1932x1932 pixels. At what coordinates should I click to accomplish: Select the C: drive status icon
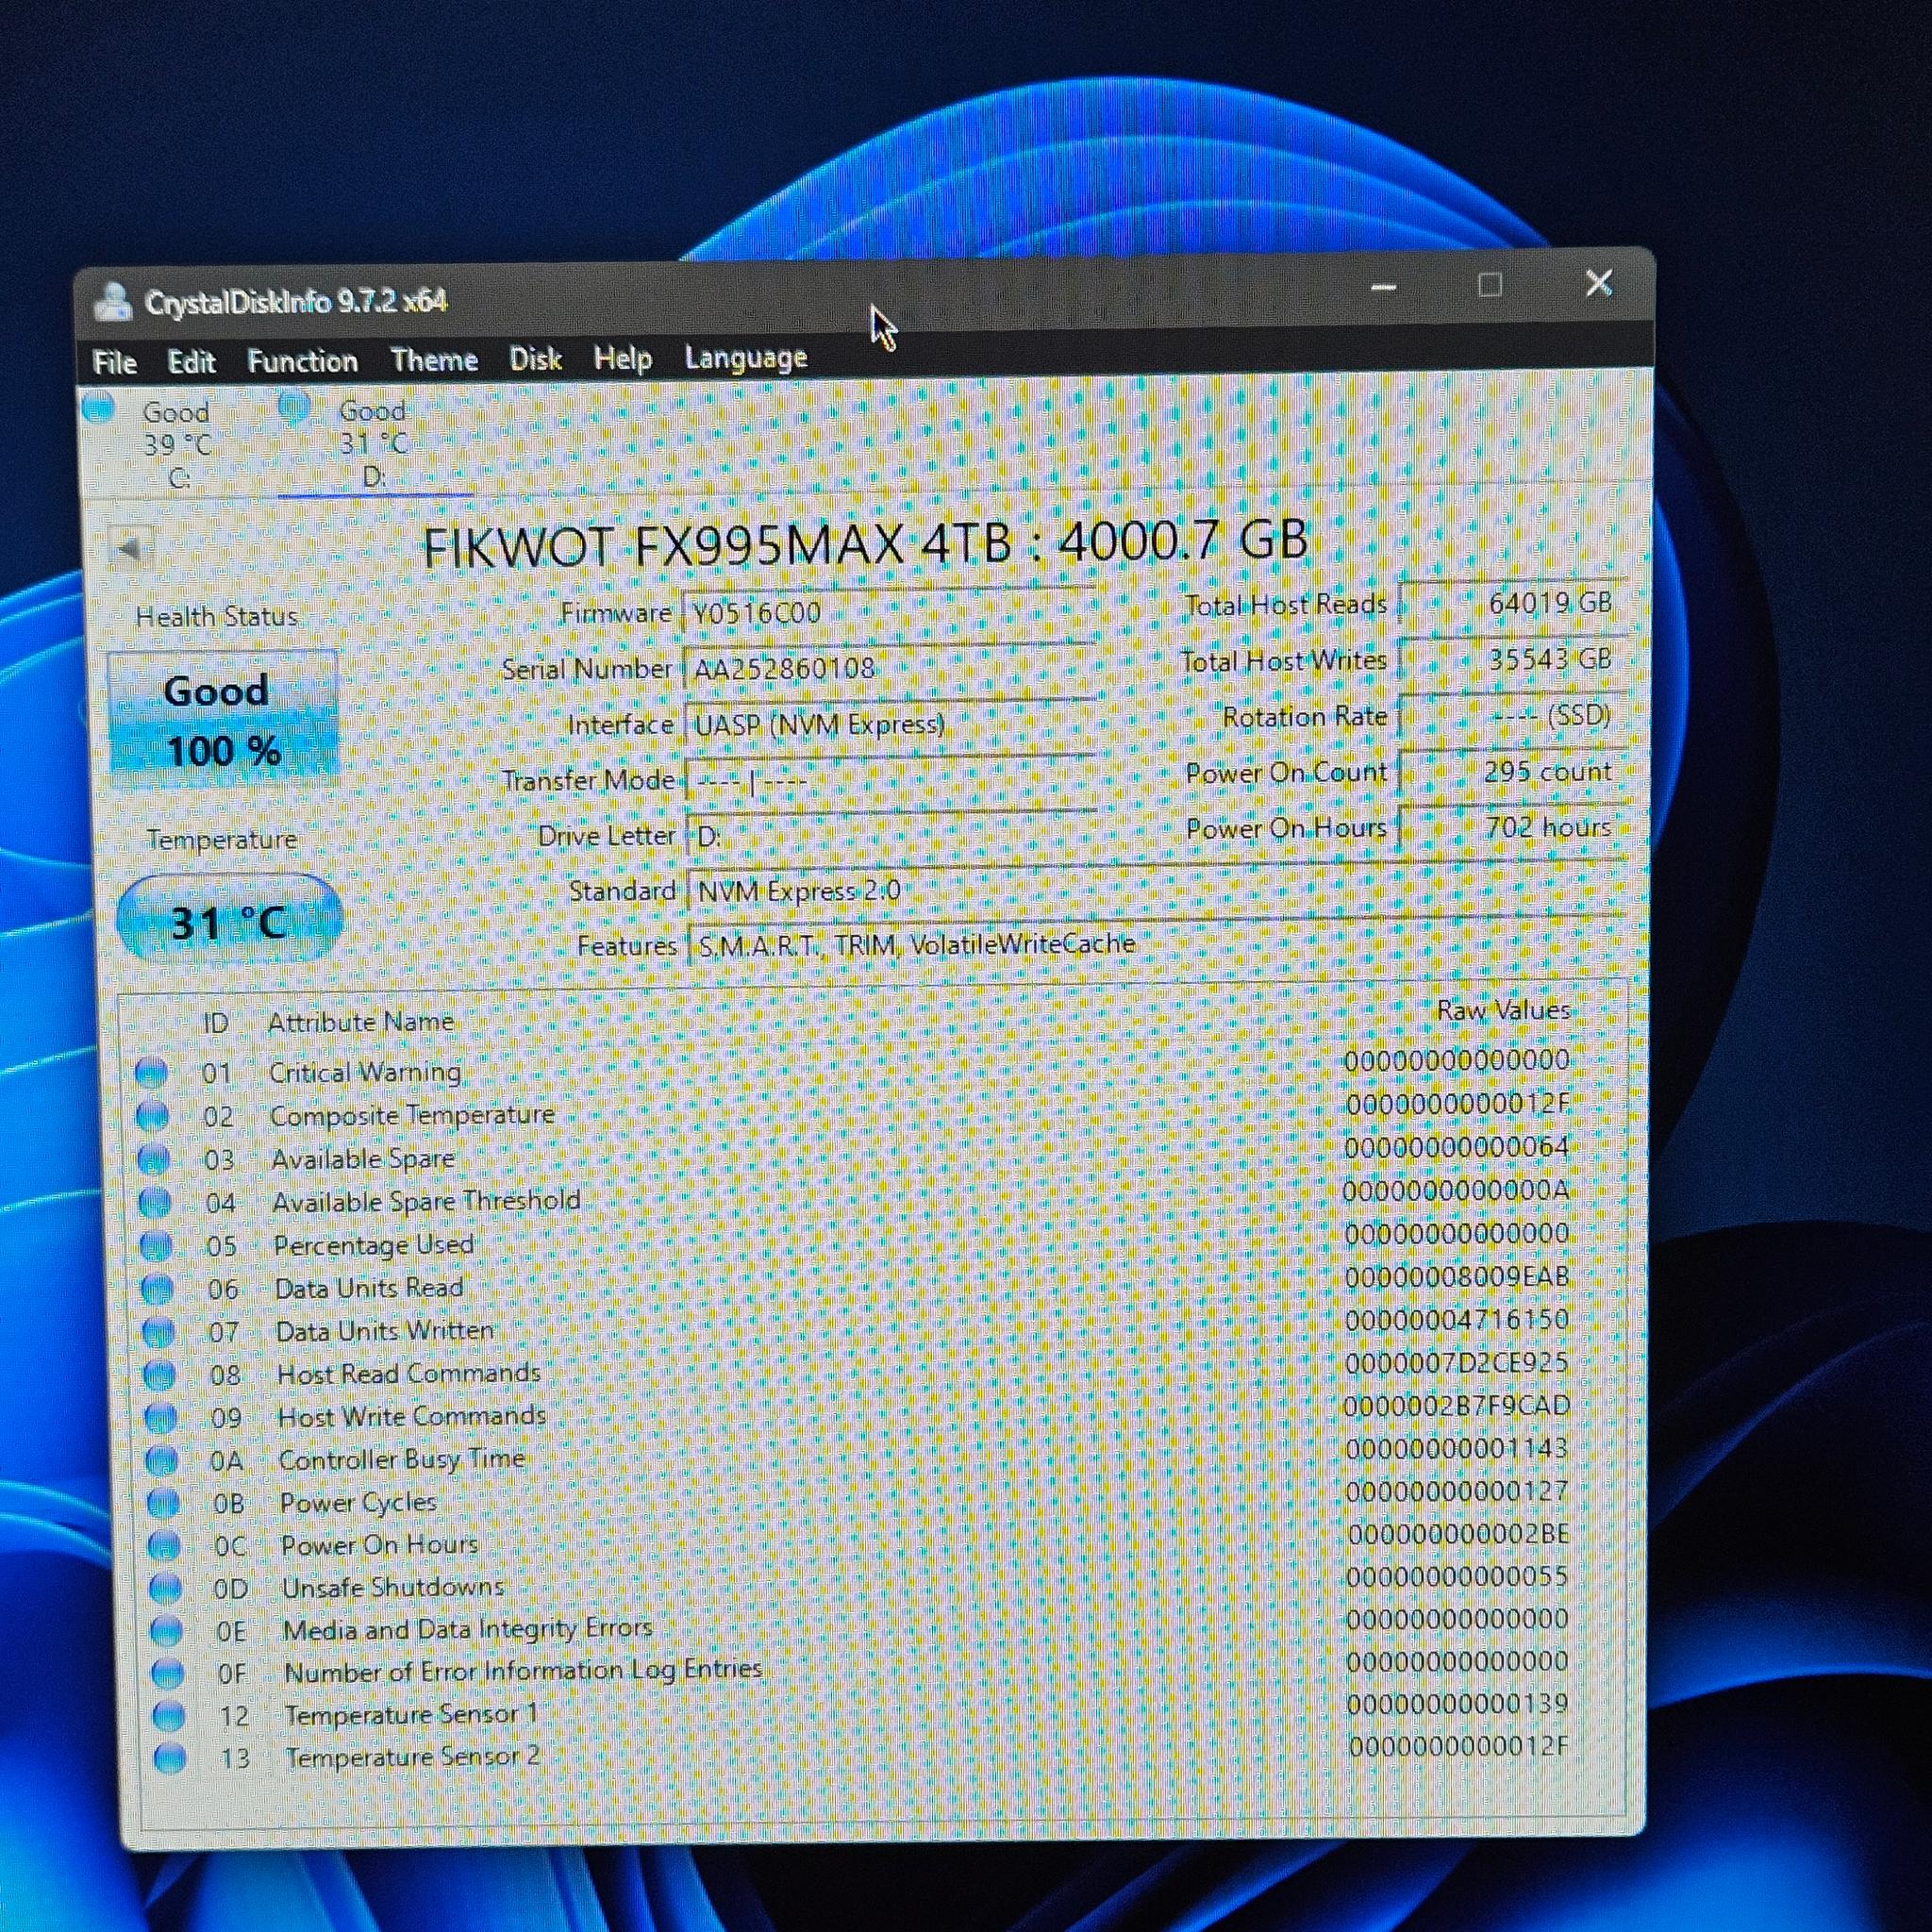tap(98, 407)
